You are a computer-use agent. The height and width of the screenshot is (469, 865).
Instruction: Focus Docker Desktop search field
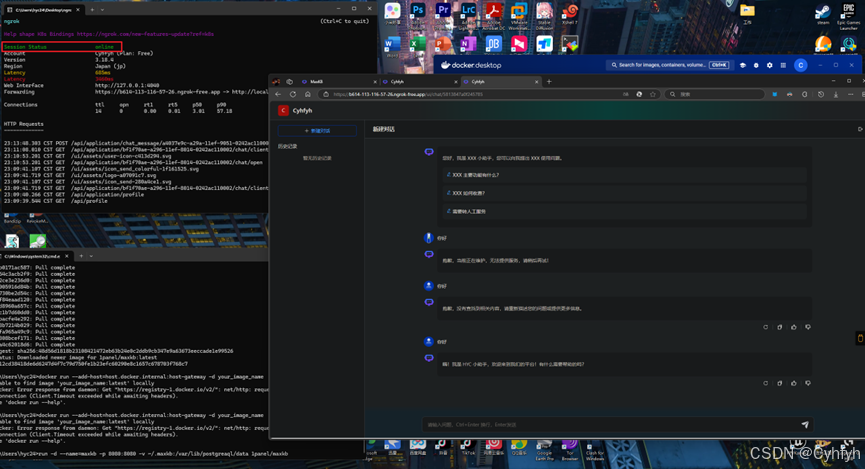click(670, 65)
